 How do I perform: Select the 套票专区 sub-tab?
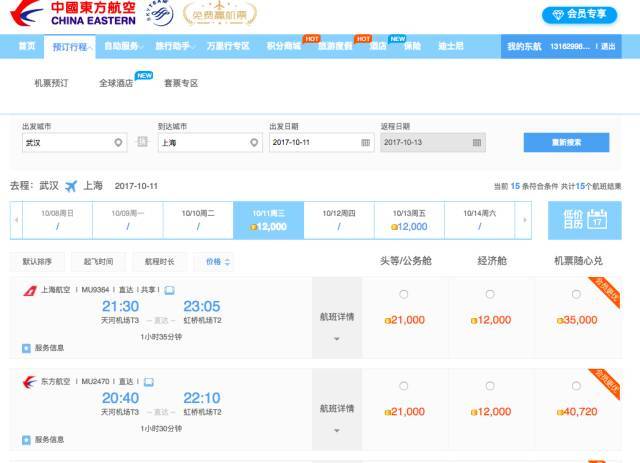pos(181,83)
